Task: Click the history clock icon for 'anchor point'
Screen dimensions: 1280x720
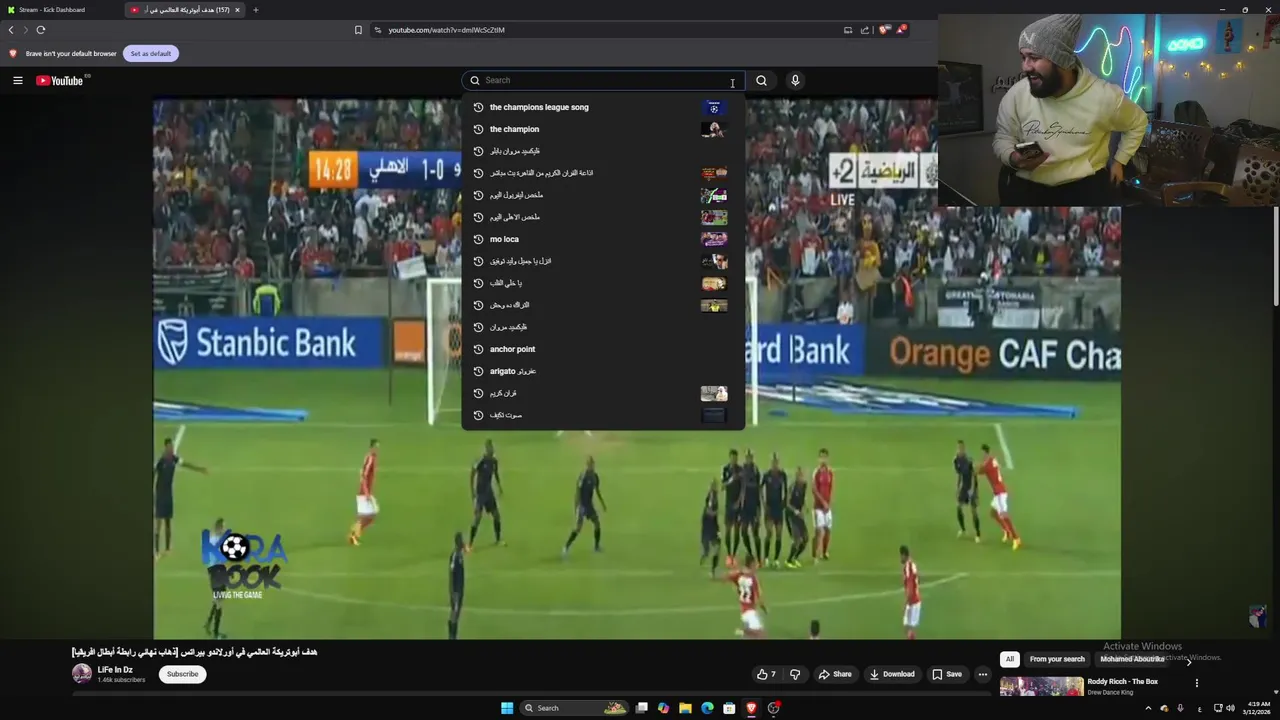Action: [x=478, y=349]
